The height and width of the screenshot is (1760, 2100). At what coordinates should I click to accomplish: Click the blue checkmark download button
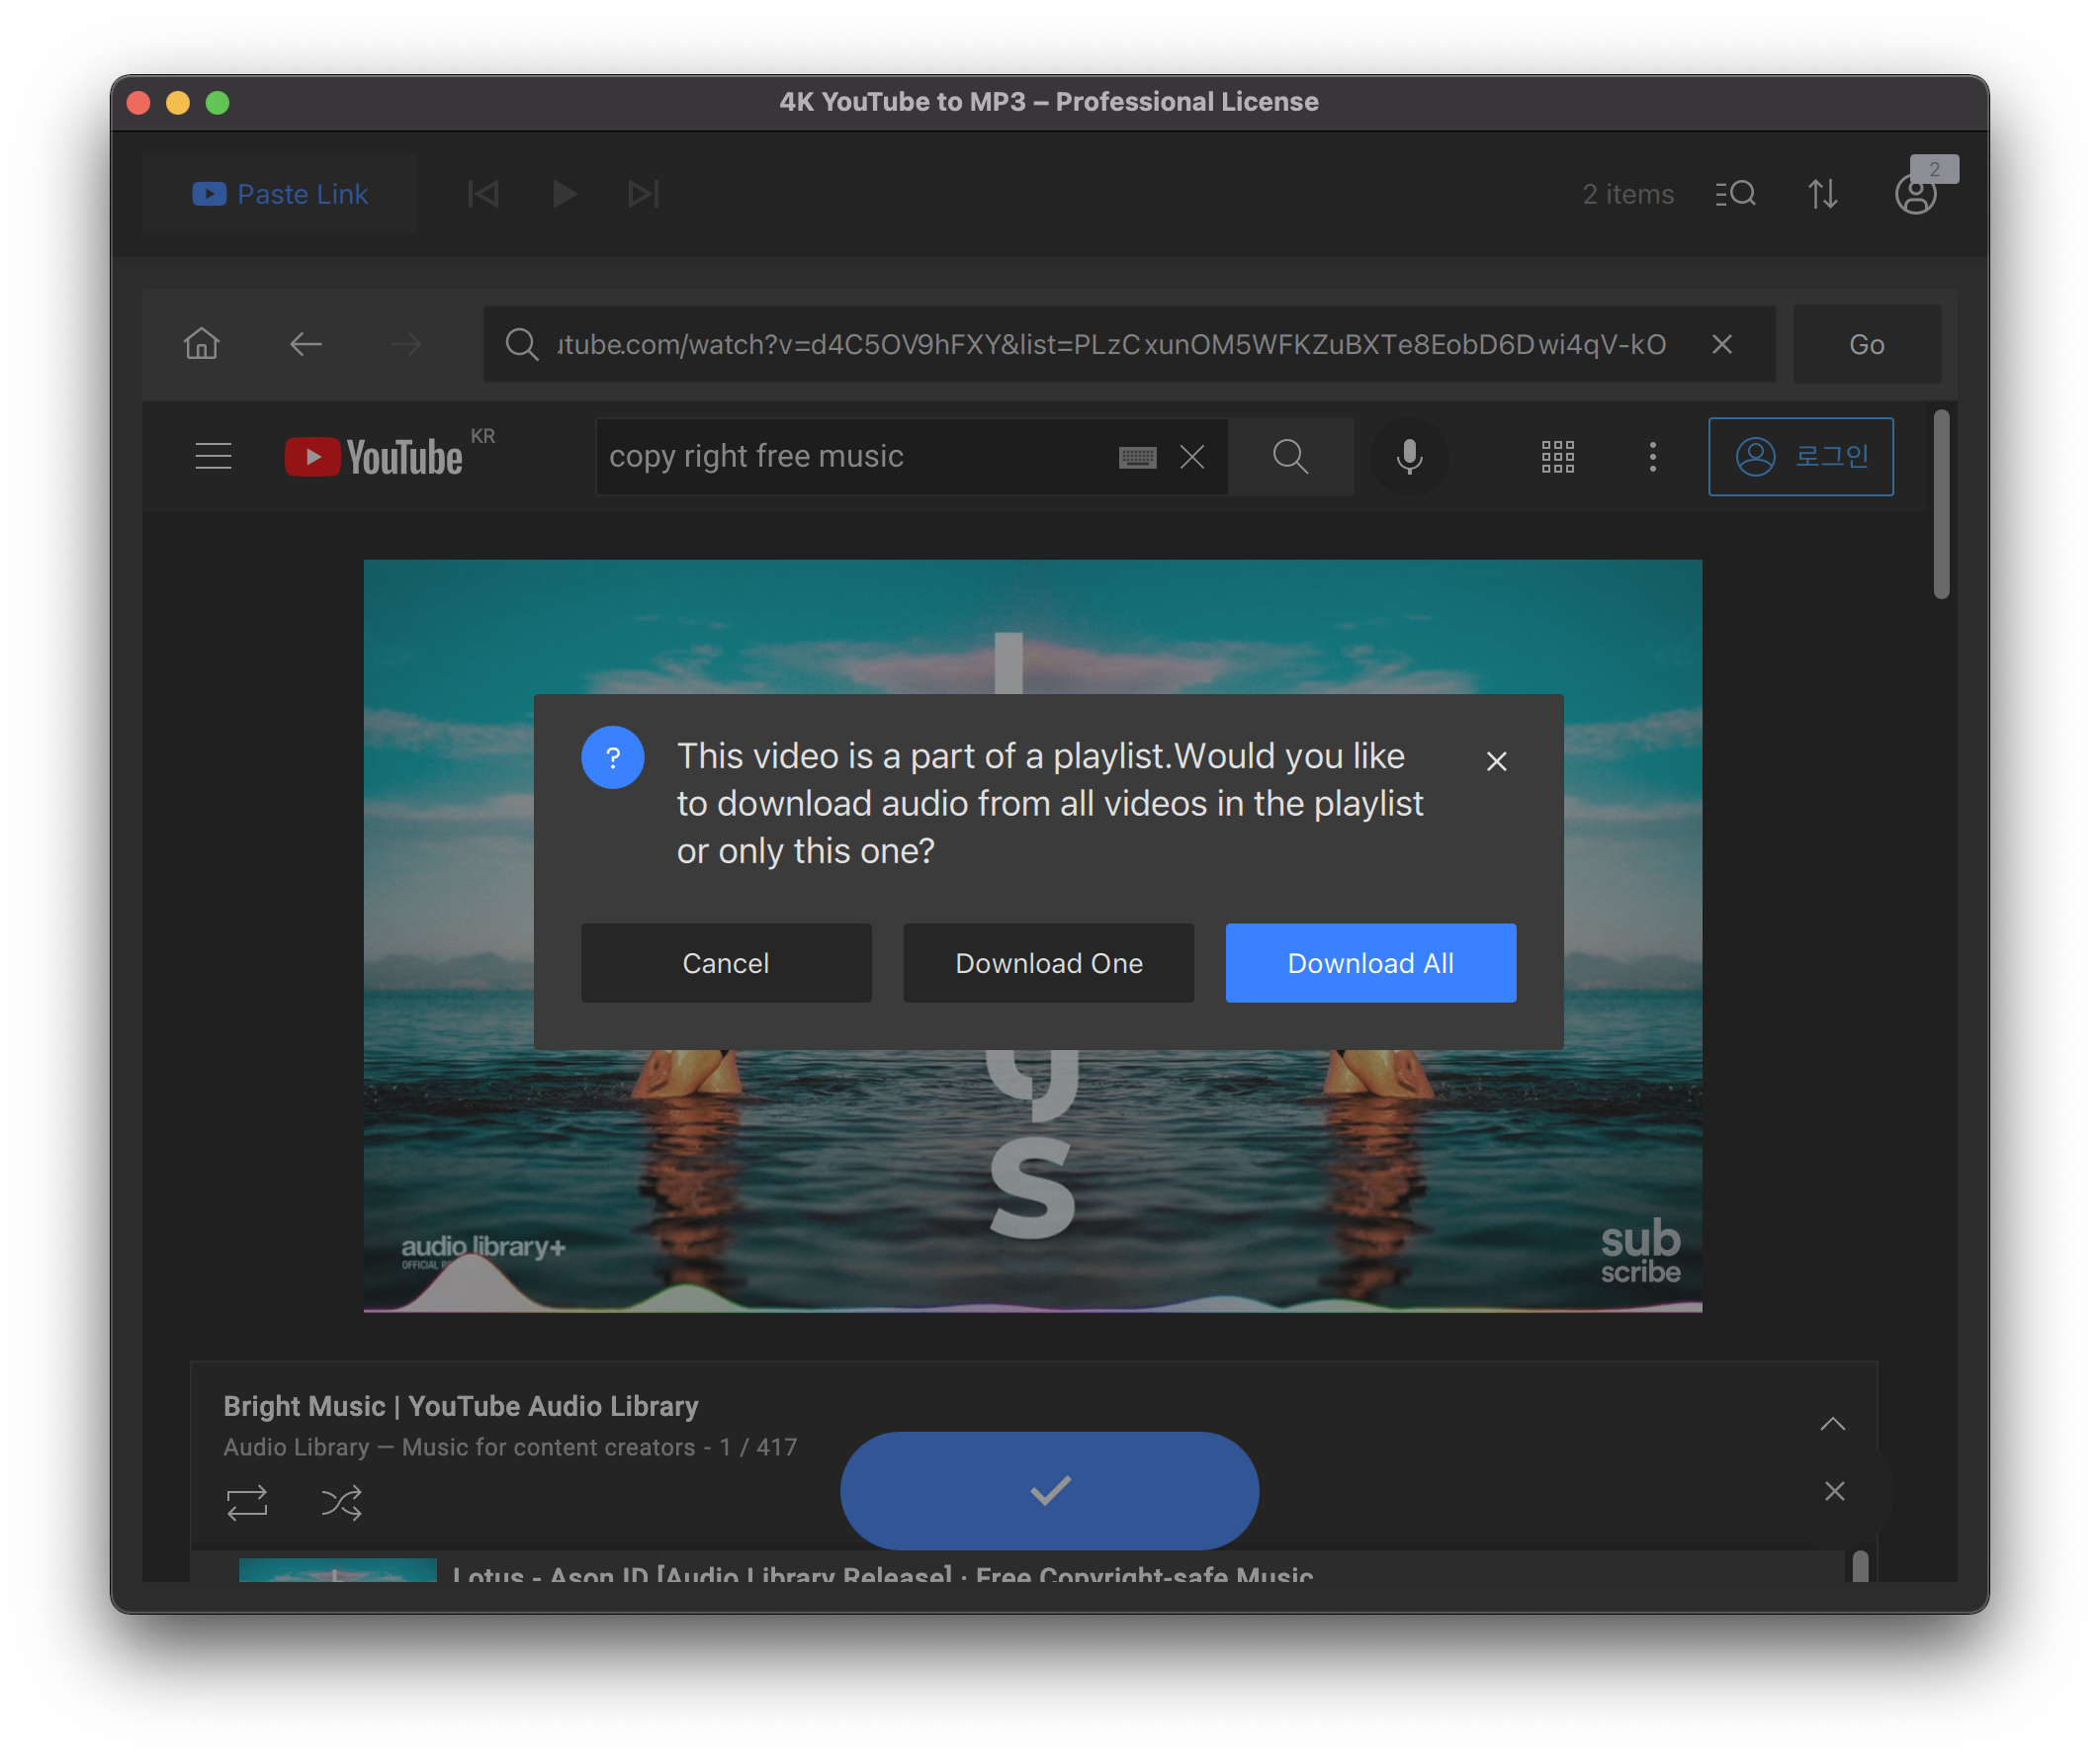tap(1049, 1490)
